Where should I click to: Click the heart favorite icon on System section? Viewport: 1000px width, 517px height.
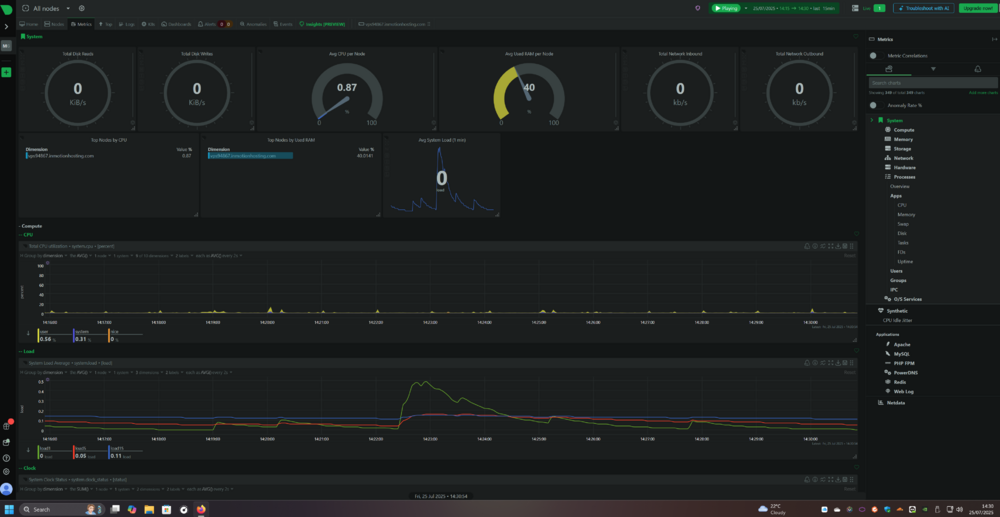(x=856, y=37)
